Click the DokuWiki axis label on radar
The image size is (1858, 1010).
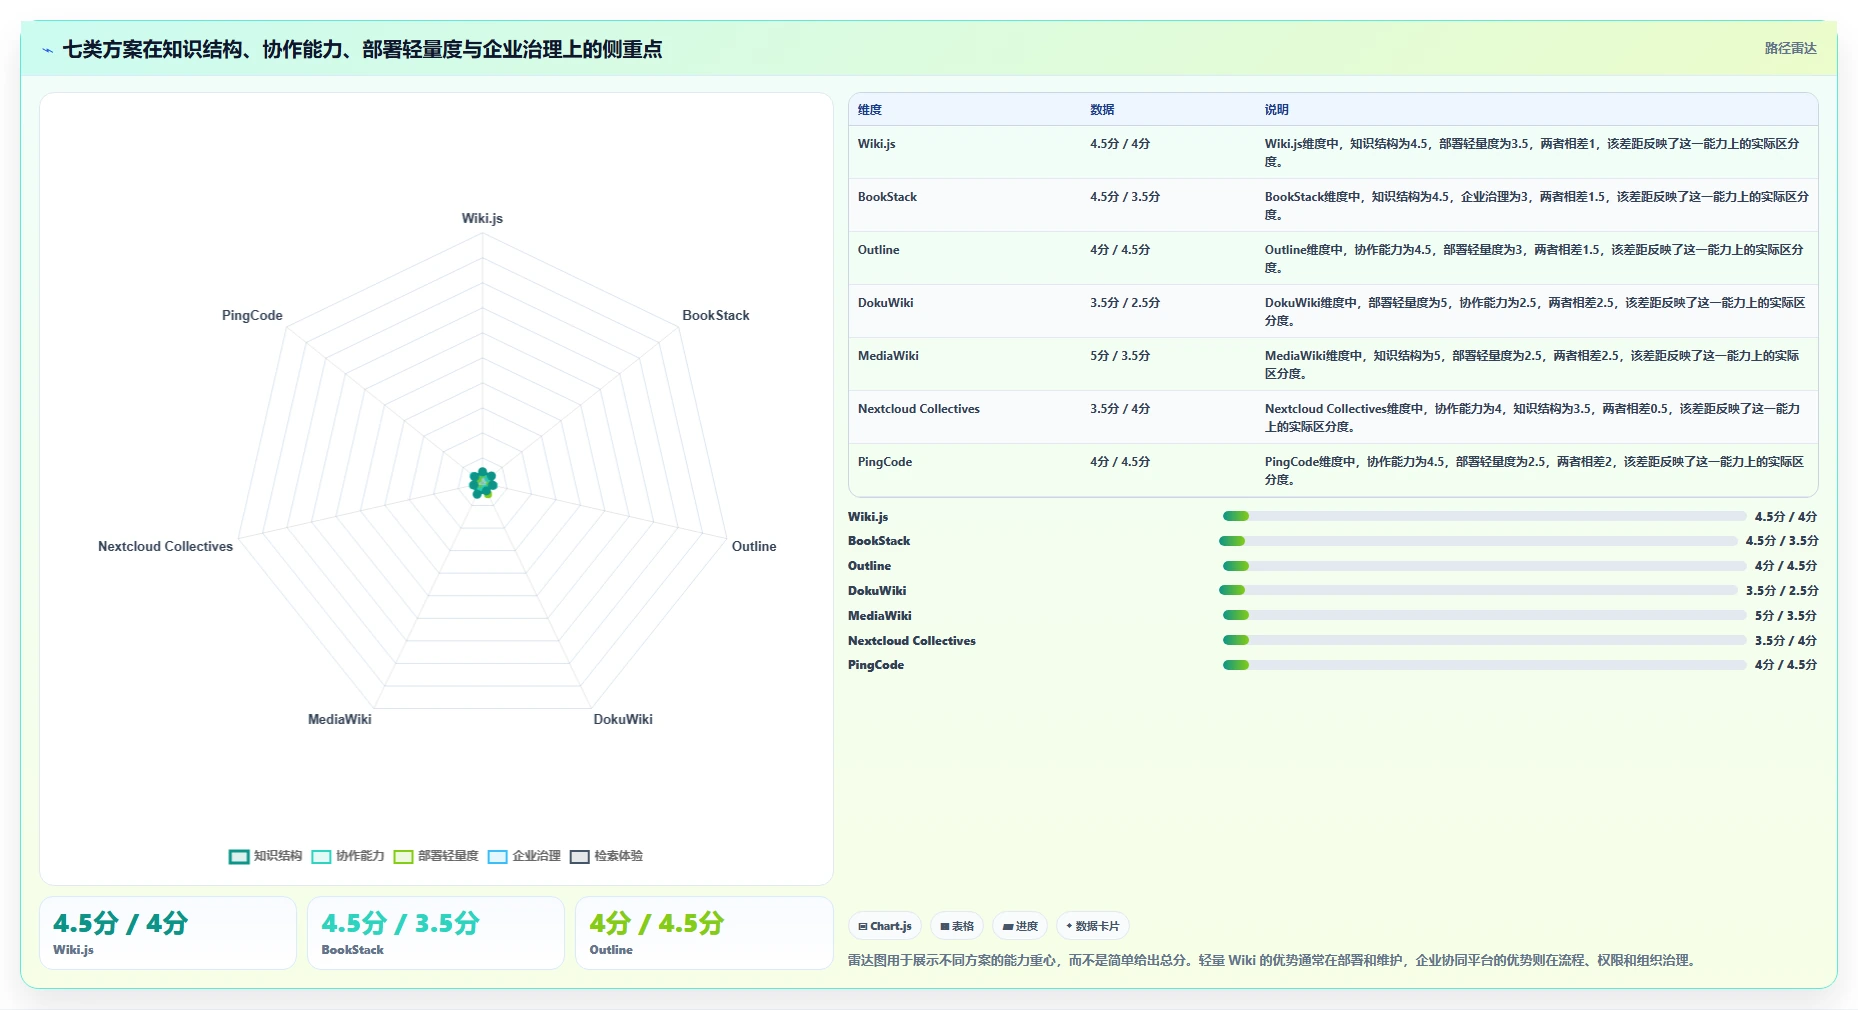point(623,719)
